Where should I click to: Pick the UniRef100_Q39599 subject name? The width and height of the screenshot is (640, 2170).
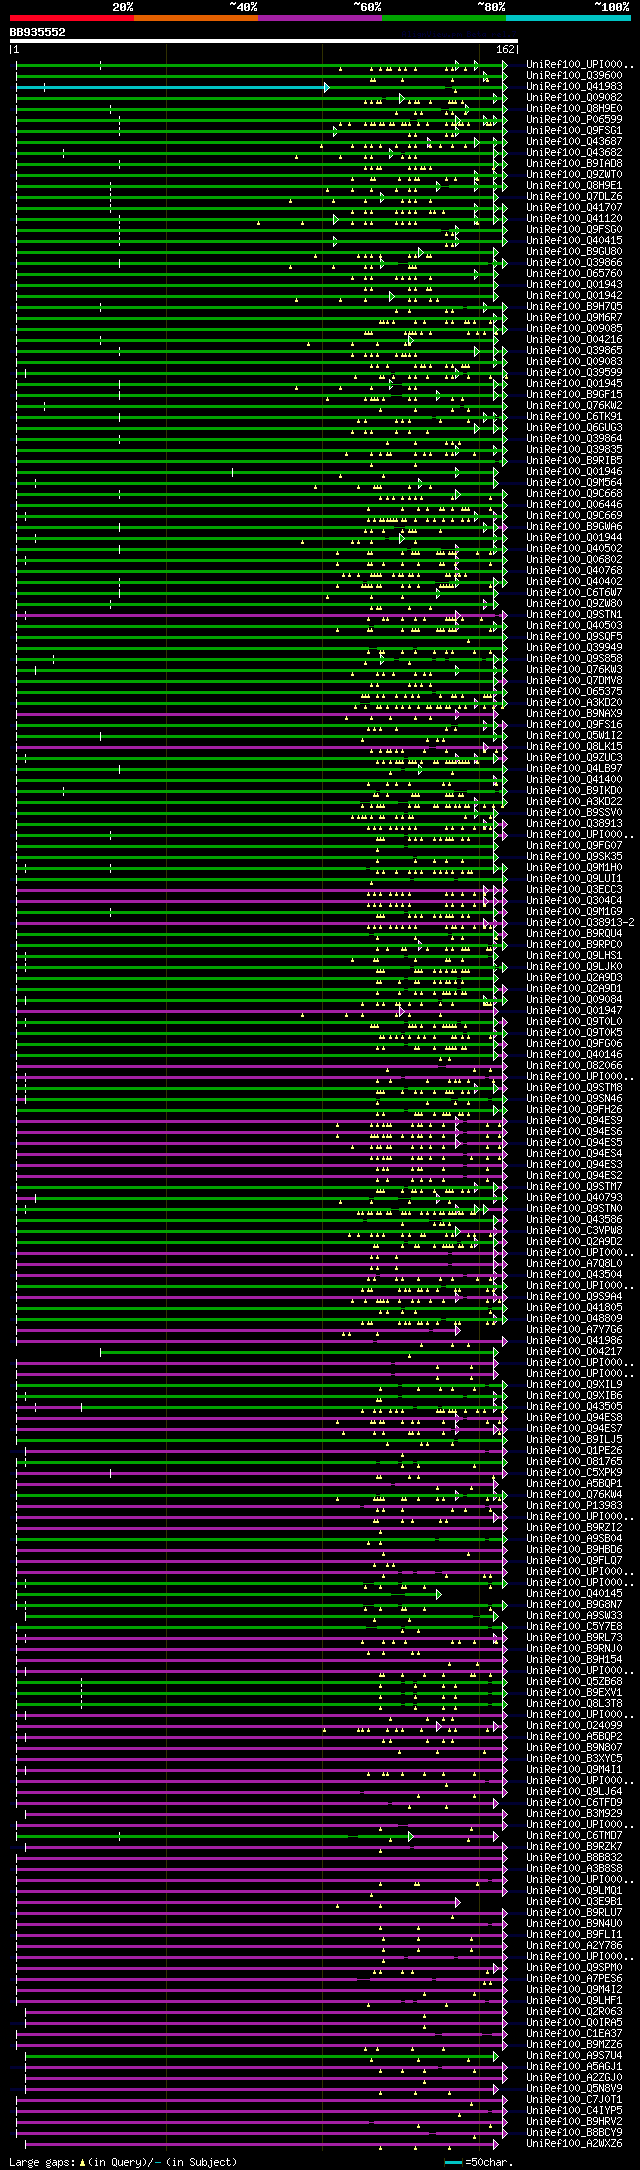click(574, 373)
